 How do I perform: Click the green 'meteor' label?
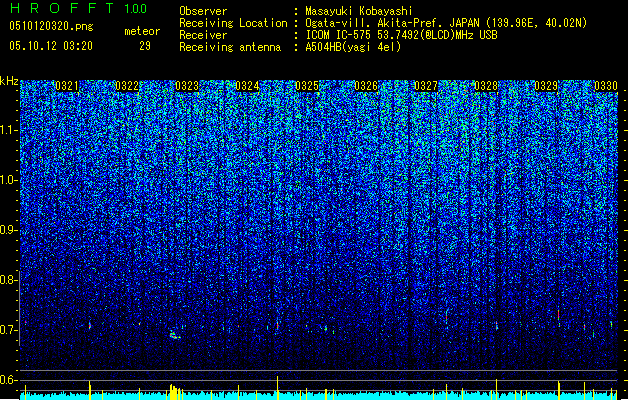pyautogui.click(x=142, y=31)
